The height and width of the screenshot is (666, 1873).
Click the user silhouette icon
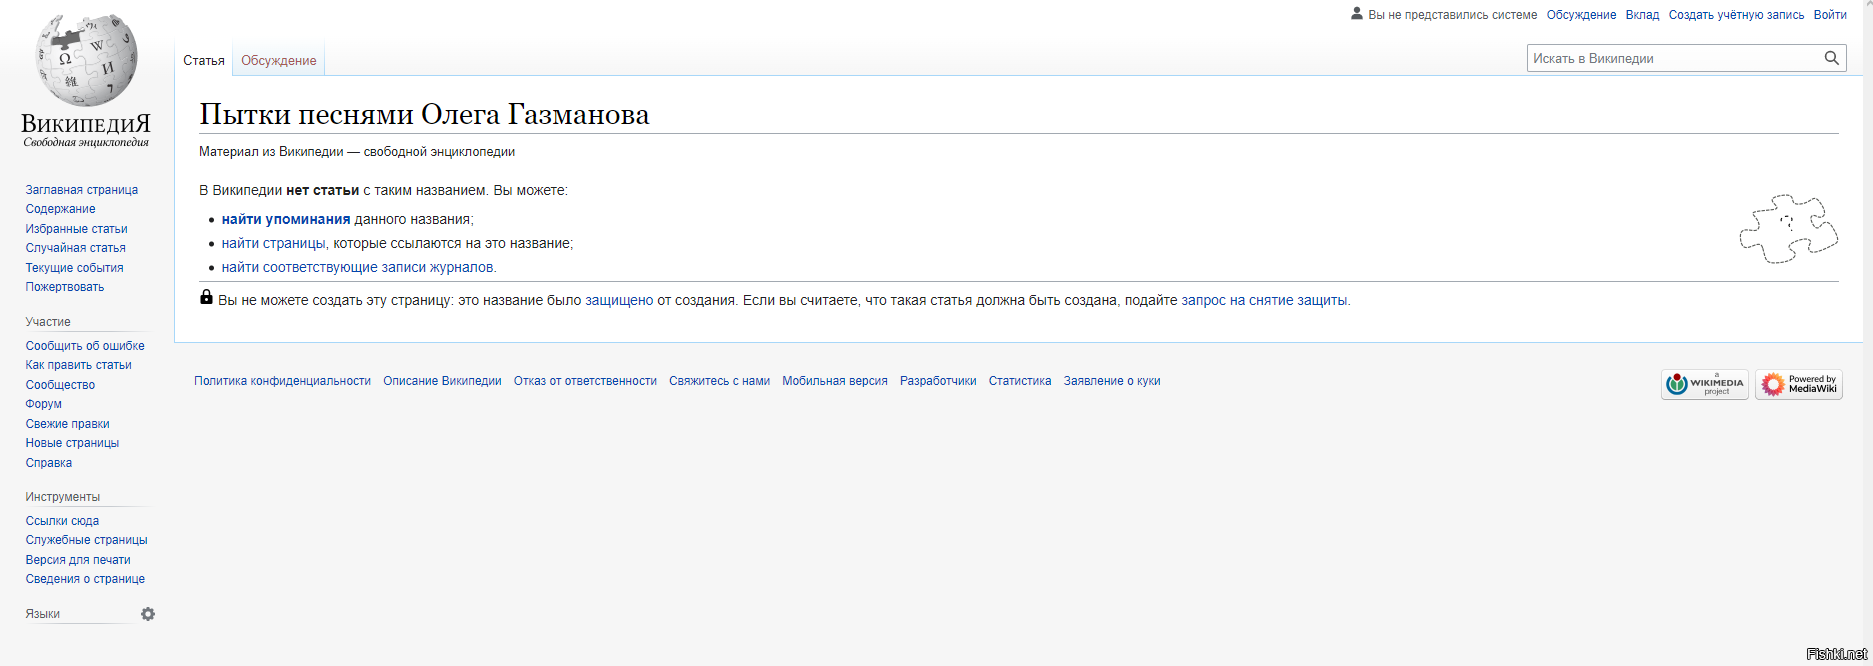[1357, 14]
